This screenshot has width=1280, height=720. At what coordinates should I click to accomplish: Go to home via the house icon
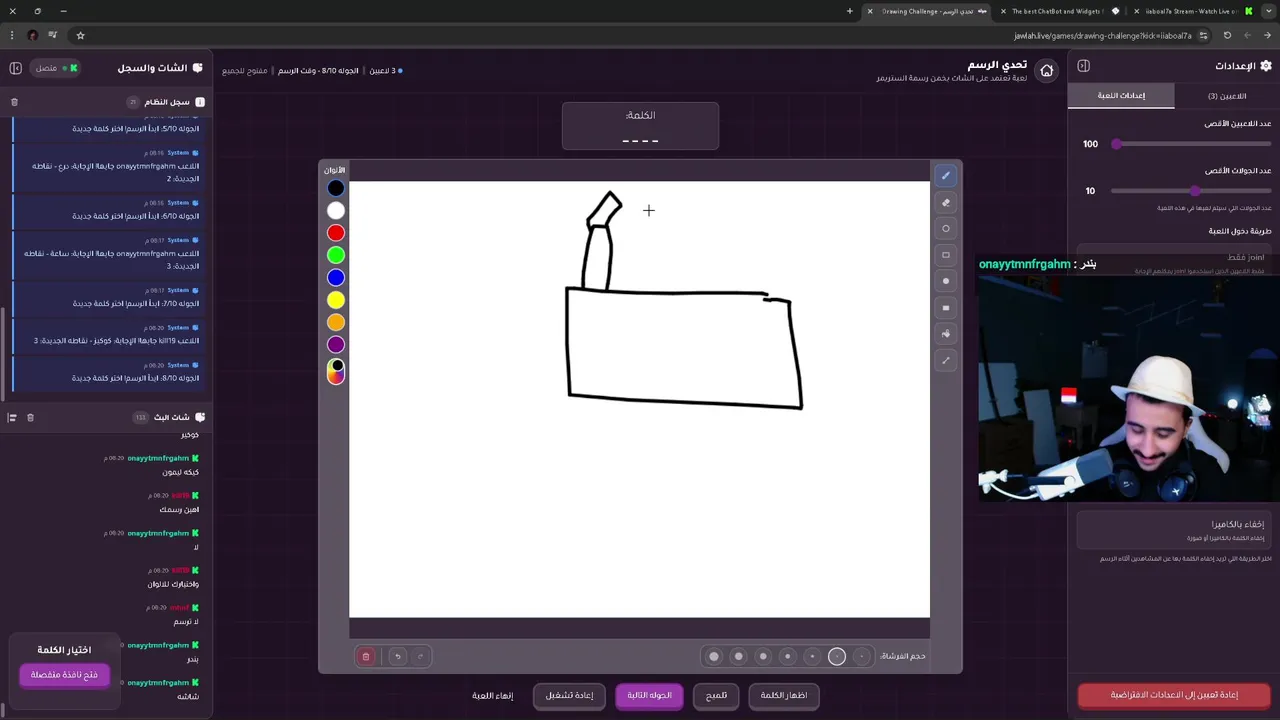[x=1046, y=70]
